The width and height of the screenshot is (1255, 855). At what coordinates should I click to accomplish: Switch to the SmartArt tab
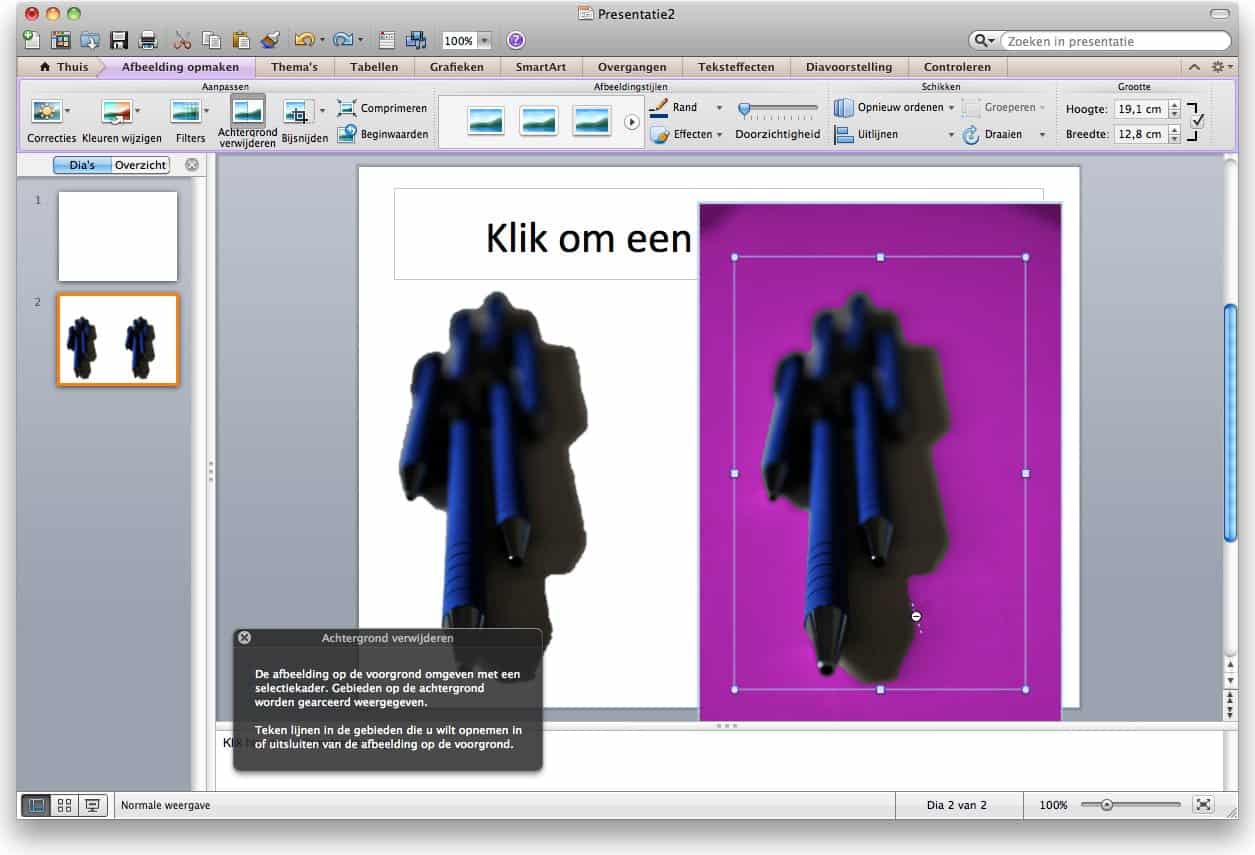[x=540, y=67]
